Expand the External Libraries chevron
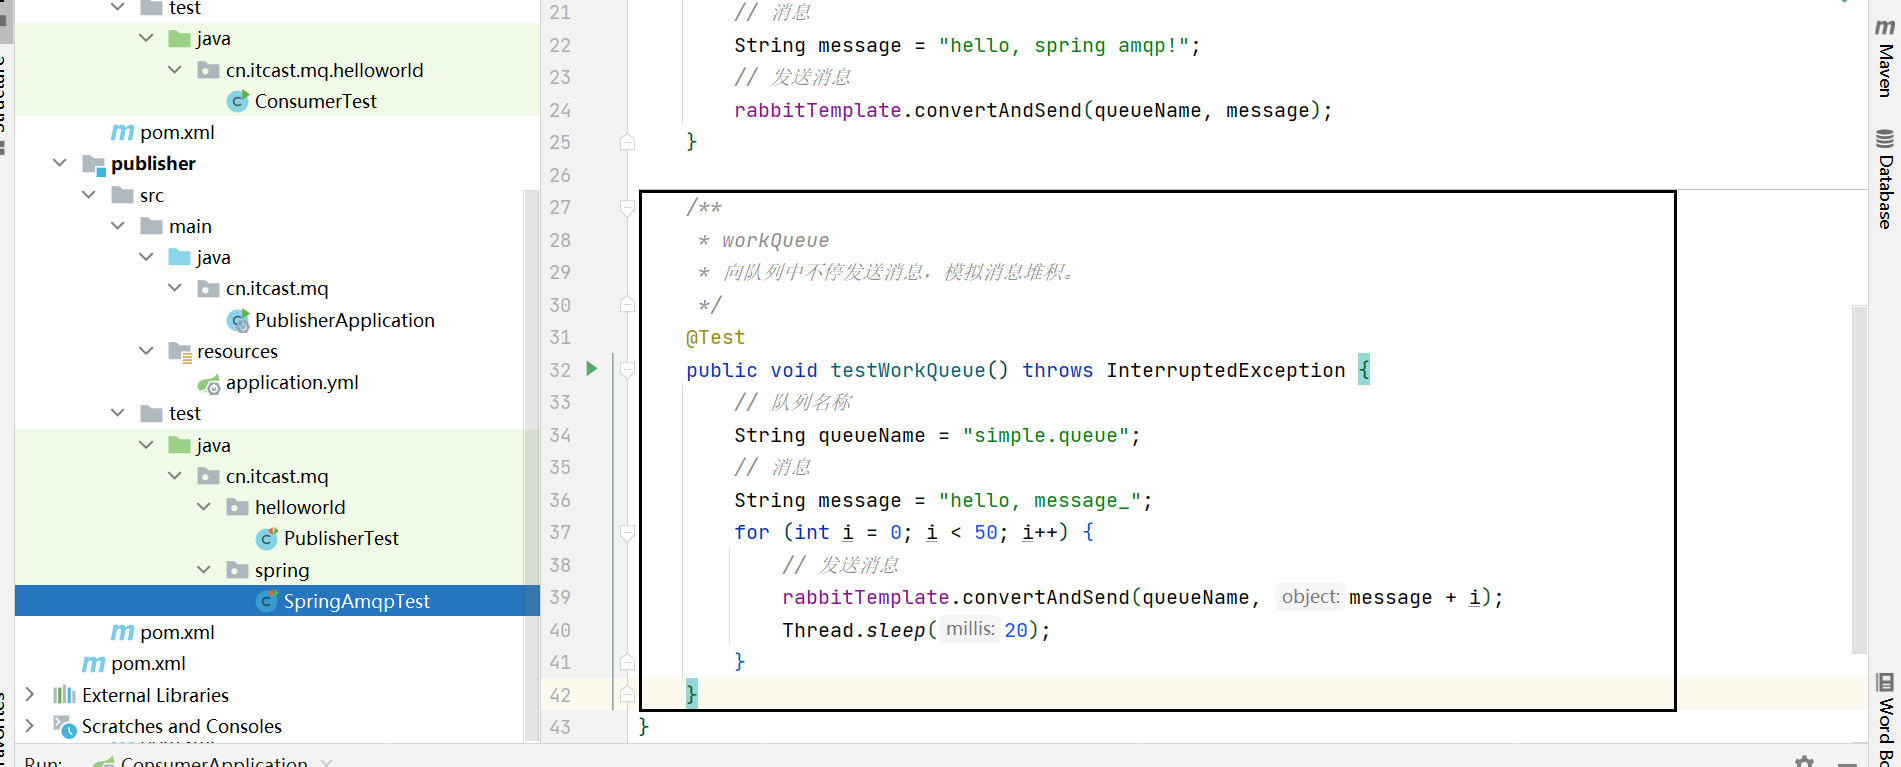 tap(30, 695)
